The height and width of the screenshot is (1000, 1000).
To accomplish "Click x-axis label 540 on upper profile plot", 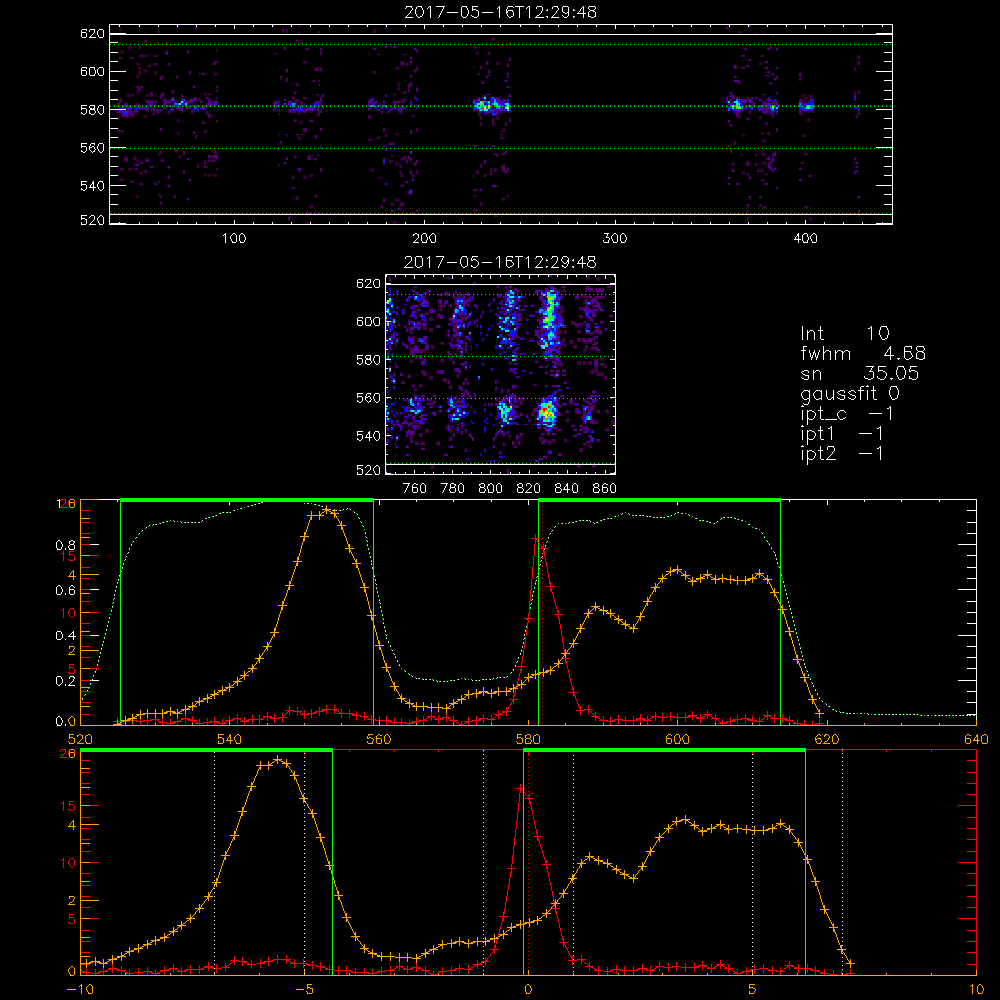I will (x=230, y=739).
